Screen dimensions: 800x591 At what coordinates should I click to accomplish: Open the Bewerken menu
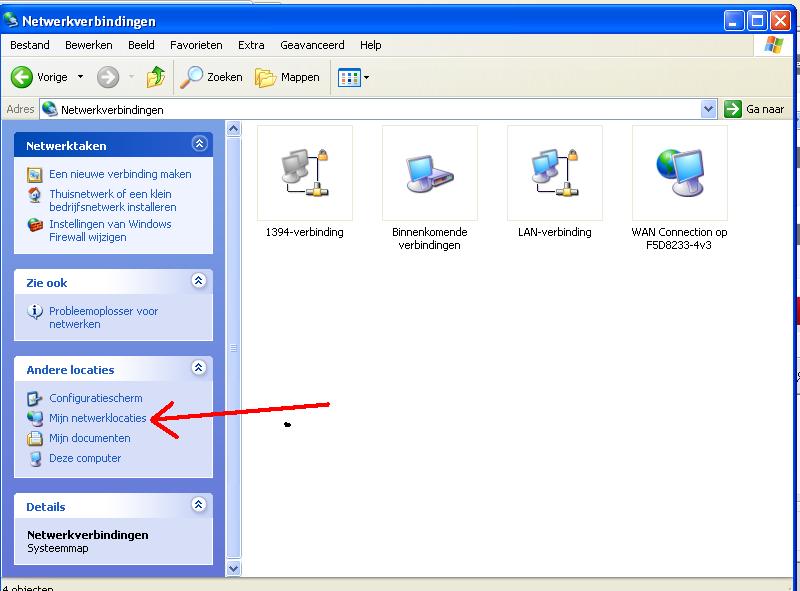click(89, 45)
